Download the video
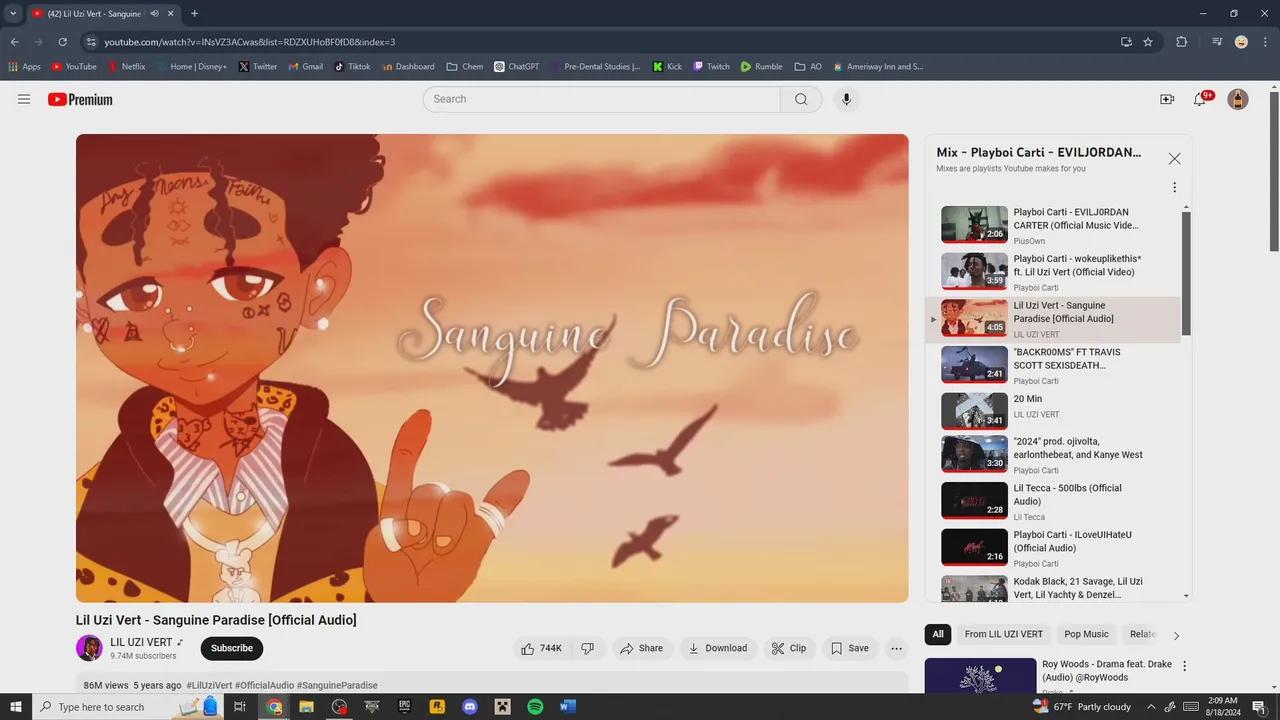Image resolution: width=1280 pixels, height=720 pixels. [x=717, y=648]
